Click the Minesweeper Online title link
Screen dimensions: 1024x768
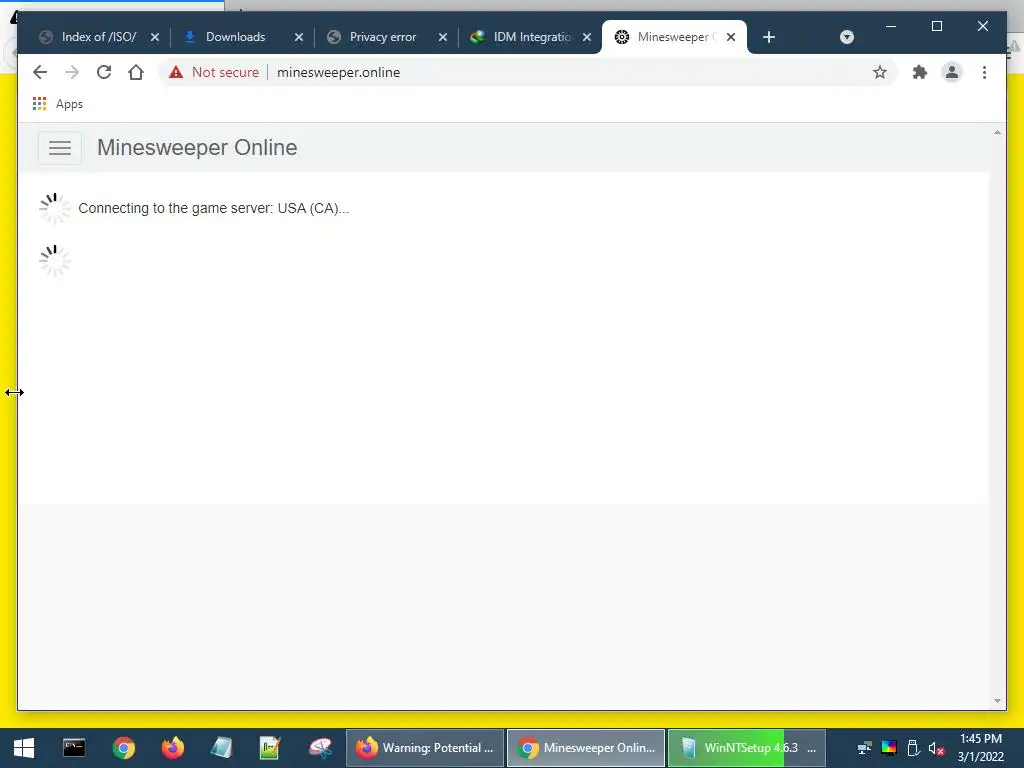197,148
